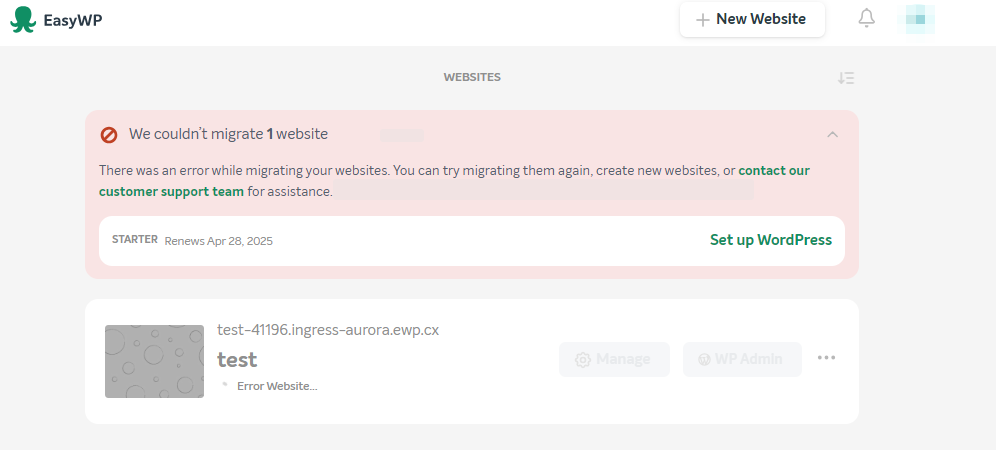Open WP Admin for test website

pos(742,359)
